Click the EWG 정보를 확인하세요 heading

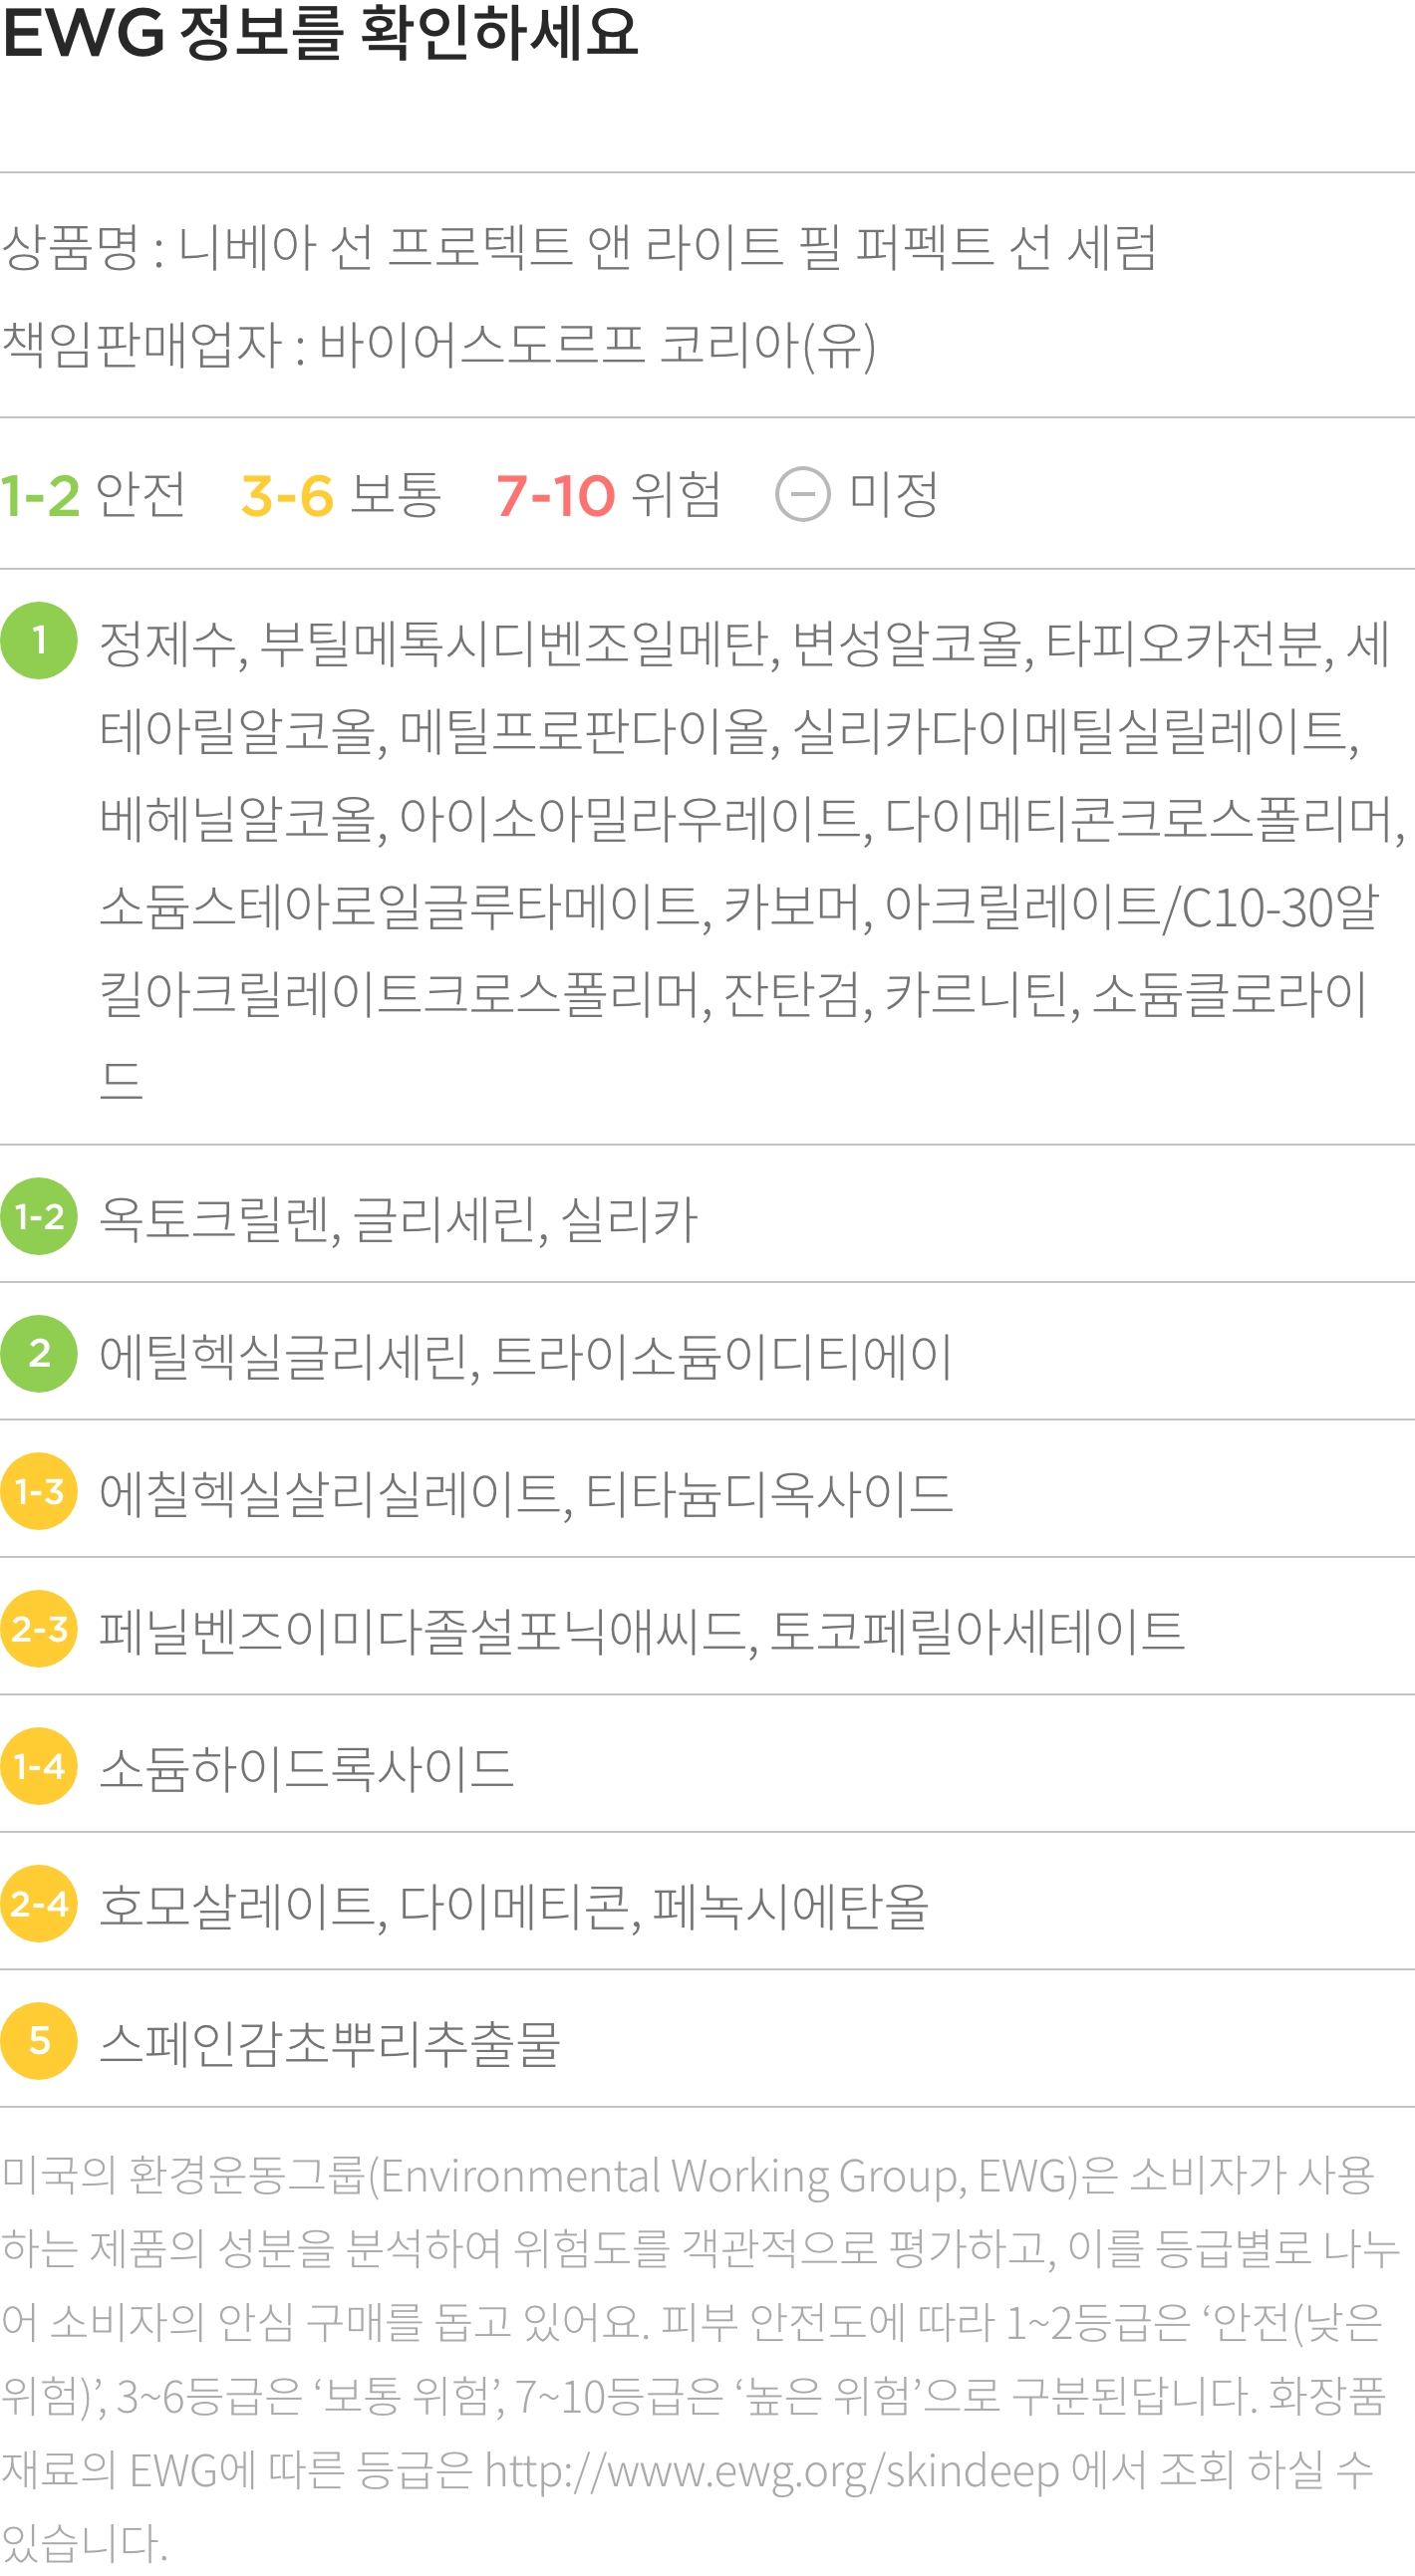(320, 33)
